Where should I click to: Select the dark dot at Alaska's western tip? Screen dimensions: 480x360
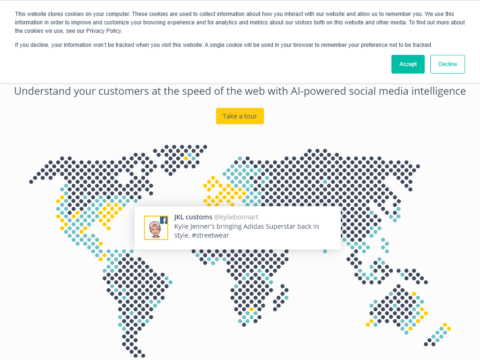(31, 182)
